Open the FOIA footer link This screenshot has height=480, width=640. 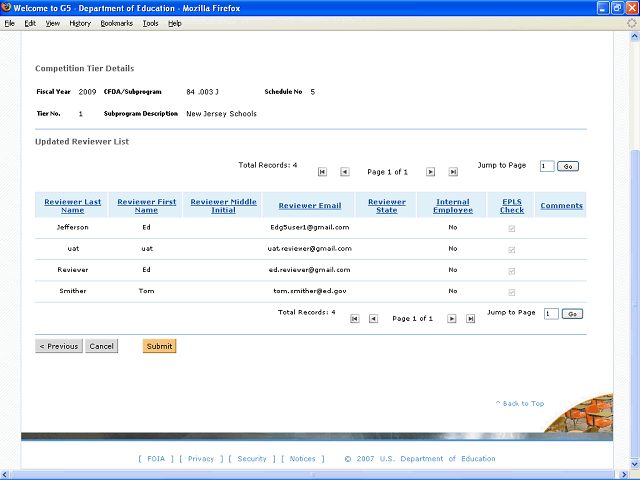click(x=156, y=459)
